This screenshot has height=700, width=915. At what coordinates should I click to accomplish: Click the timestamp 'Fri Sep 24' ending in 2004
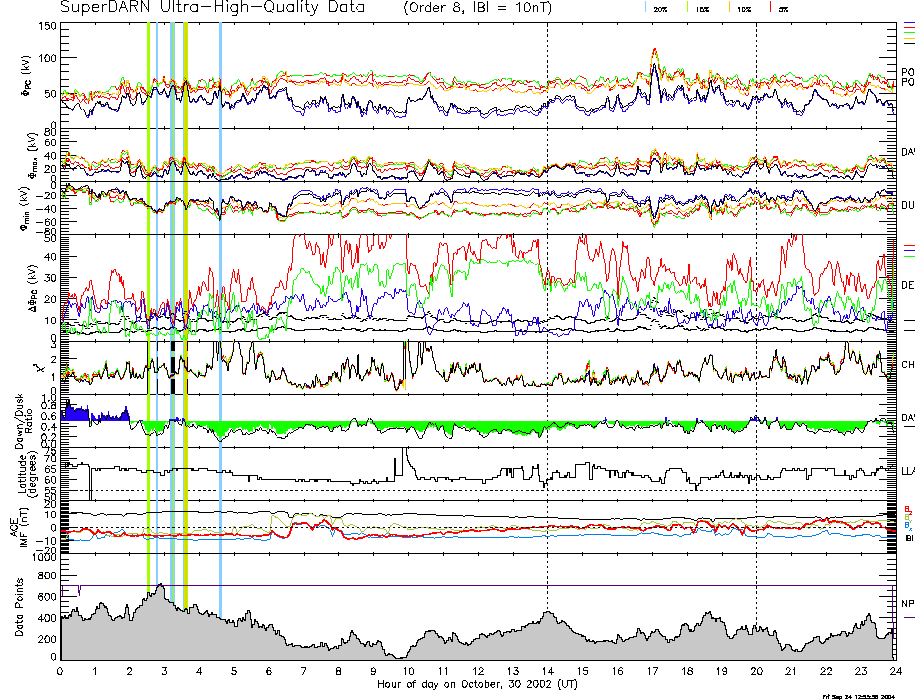[858, 696]
